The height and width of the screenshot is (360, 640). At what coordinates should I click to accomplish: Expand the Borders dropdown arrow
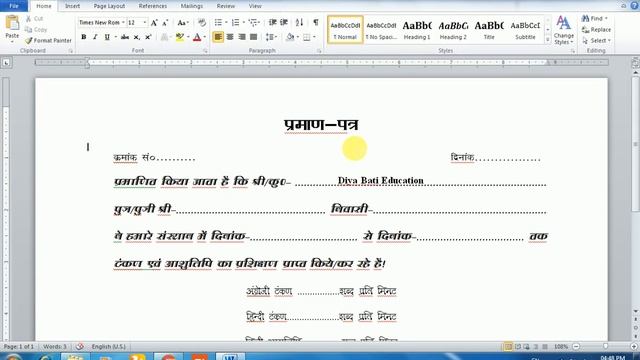(x=314, y=37)
